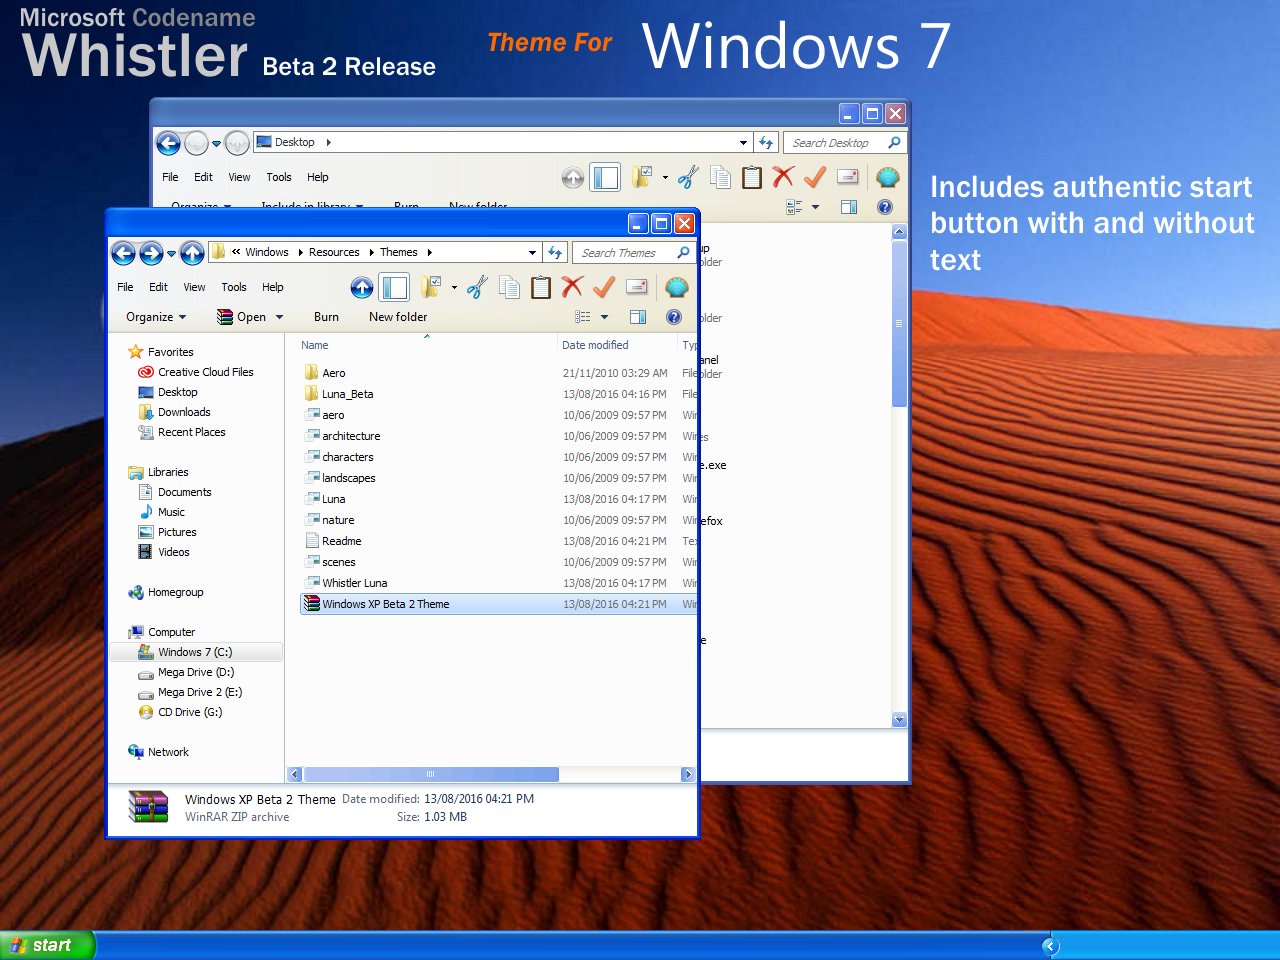Toggle navigation pane in Themes window toolbar

pyautogui.click(x=395, y=288)
